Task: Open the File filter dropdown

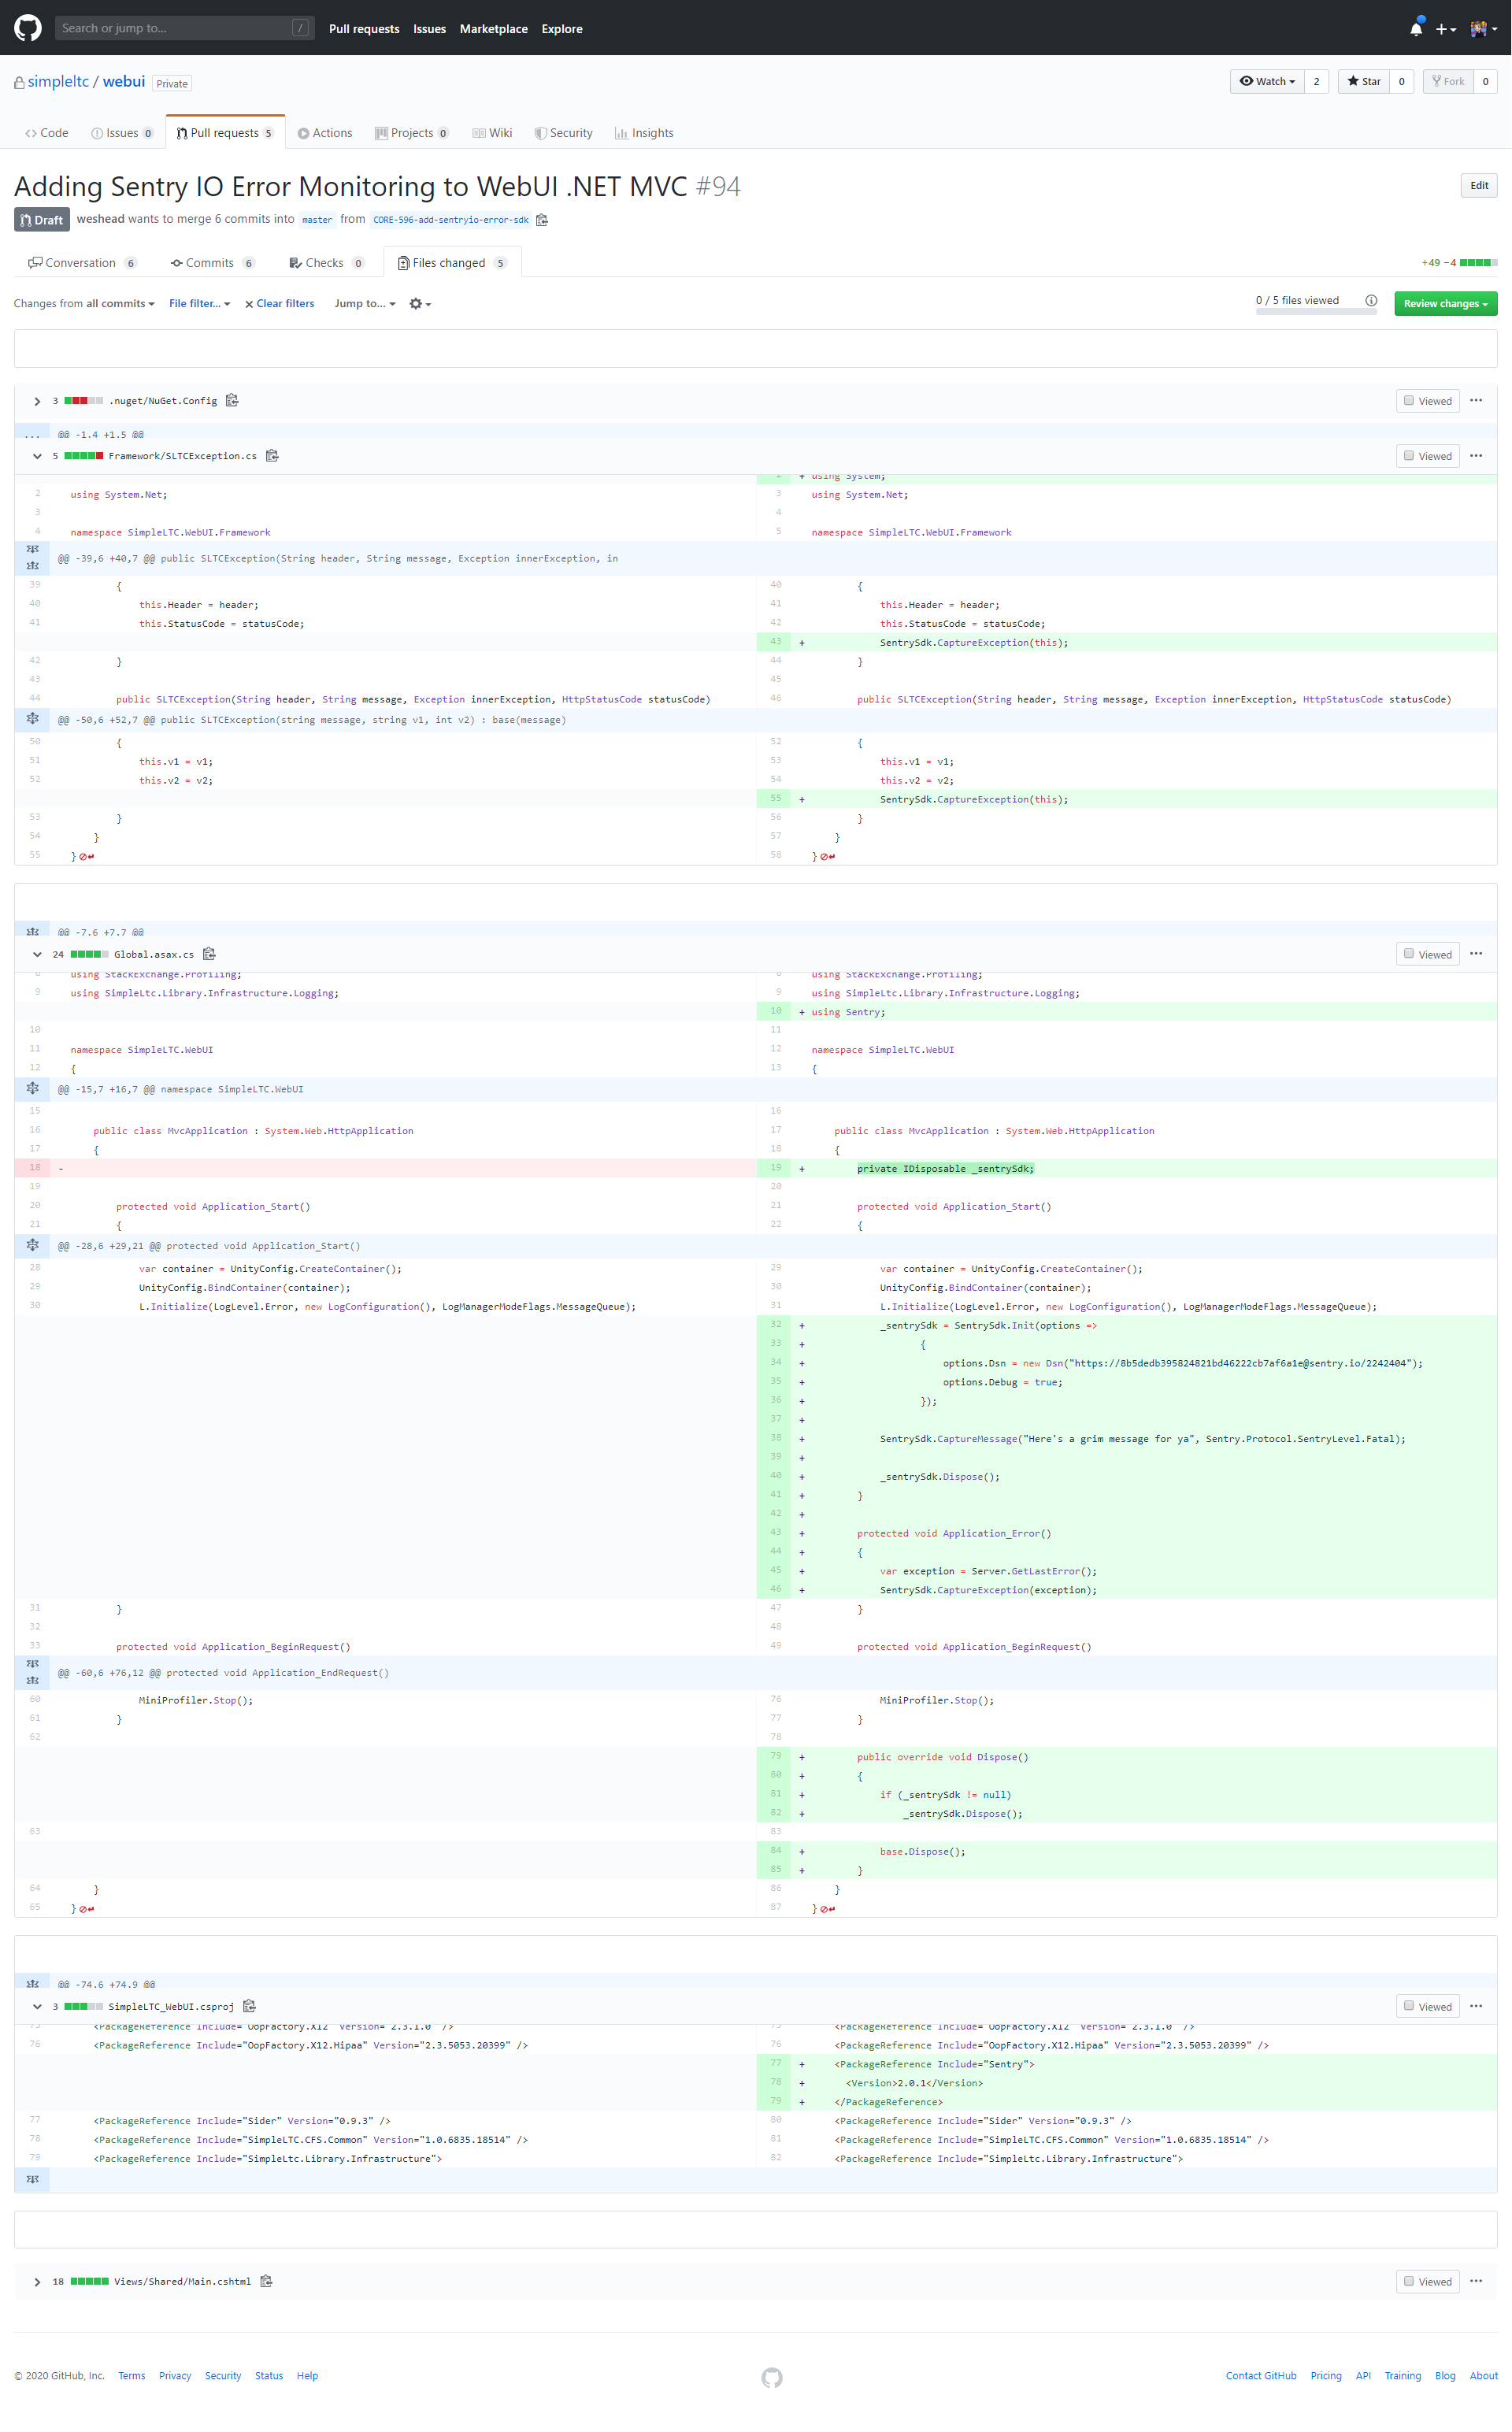Action: pyautogui.click(x=198, y=303)
